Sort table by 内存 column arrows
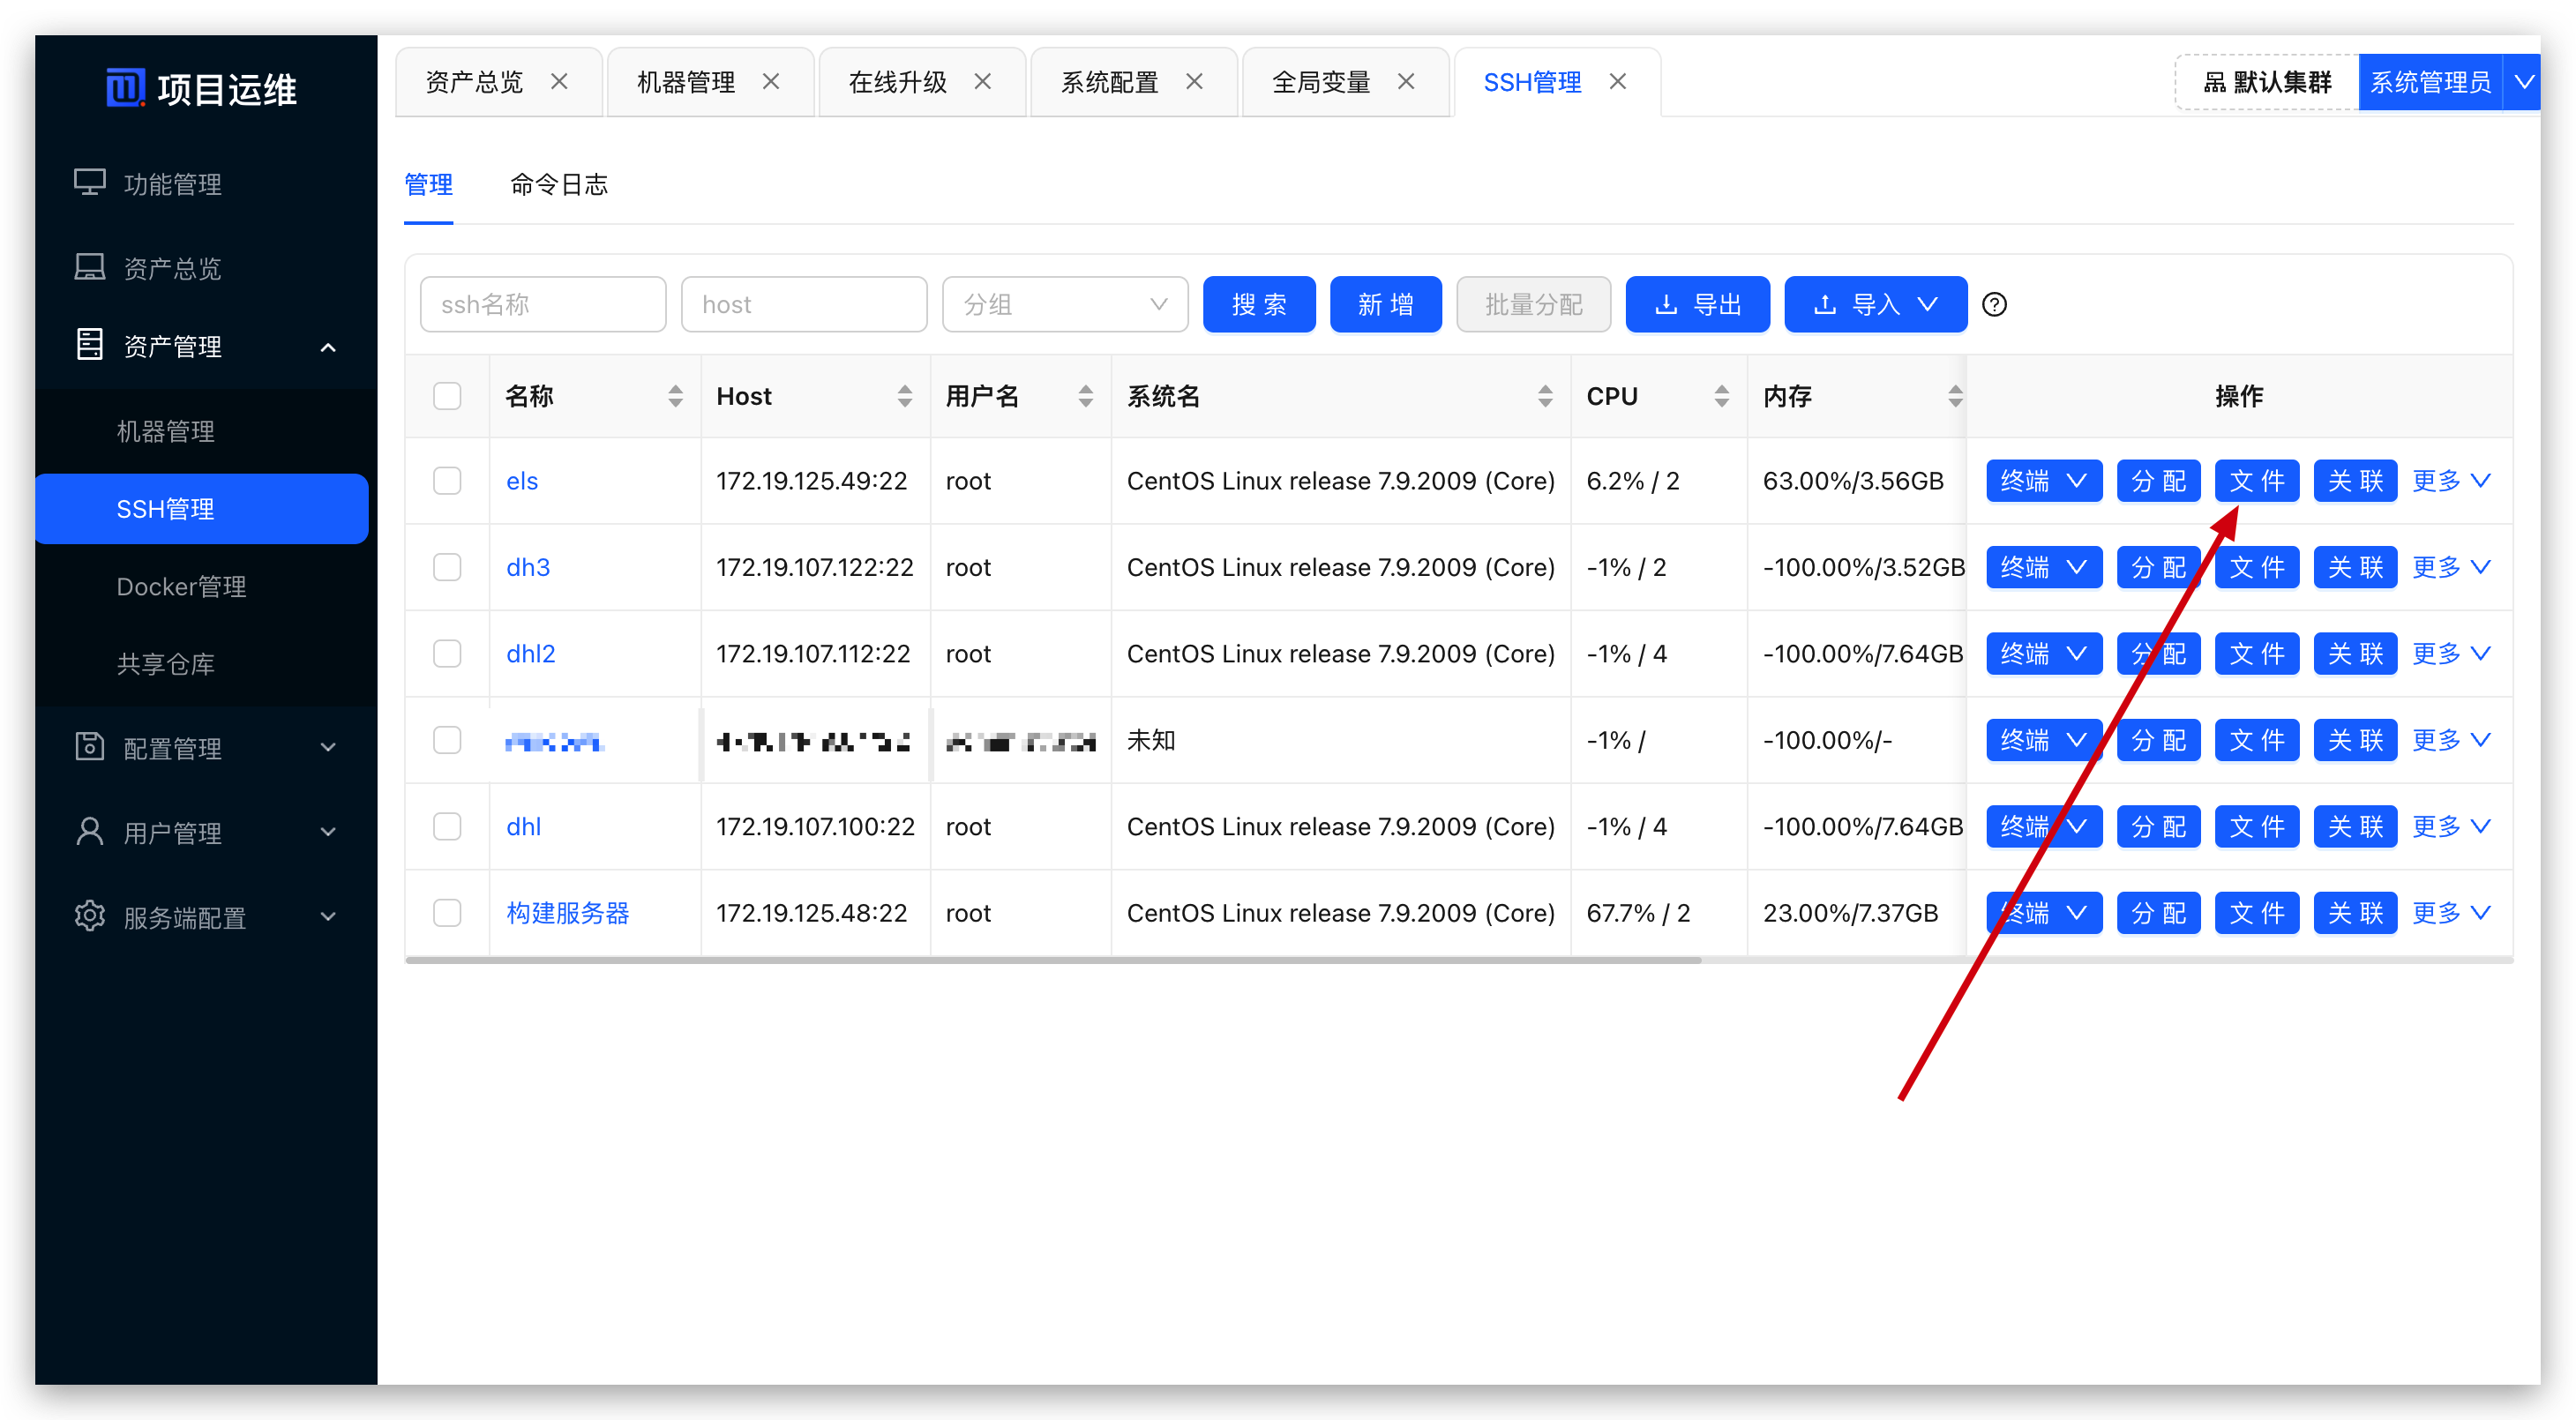Viewport: 2576px width, 1420px height. tap(1955, 396)
